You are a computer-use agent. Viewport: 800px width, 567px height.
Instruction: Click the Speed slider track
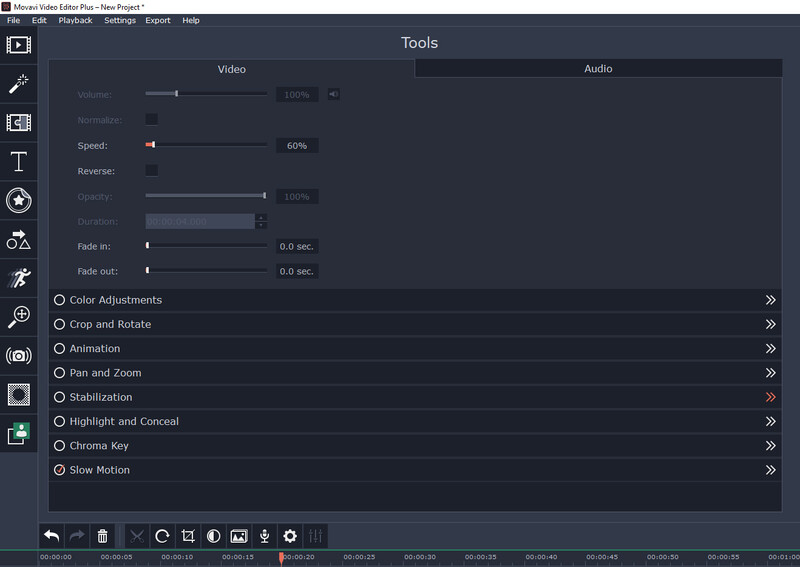click(x=206, y=145)
